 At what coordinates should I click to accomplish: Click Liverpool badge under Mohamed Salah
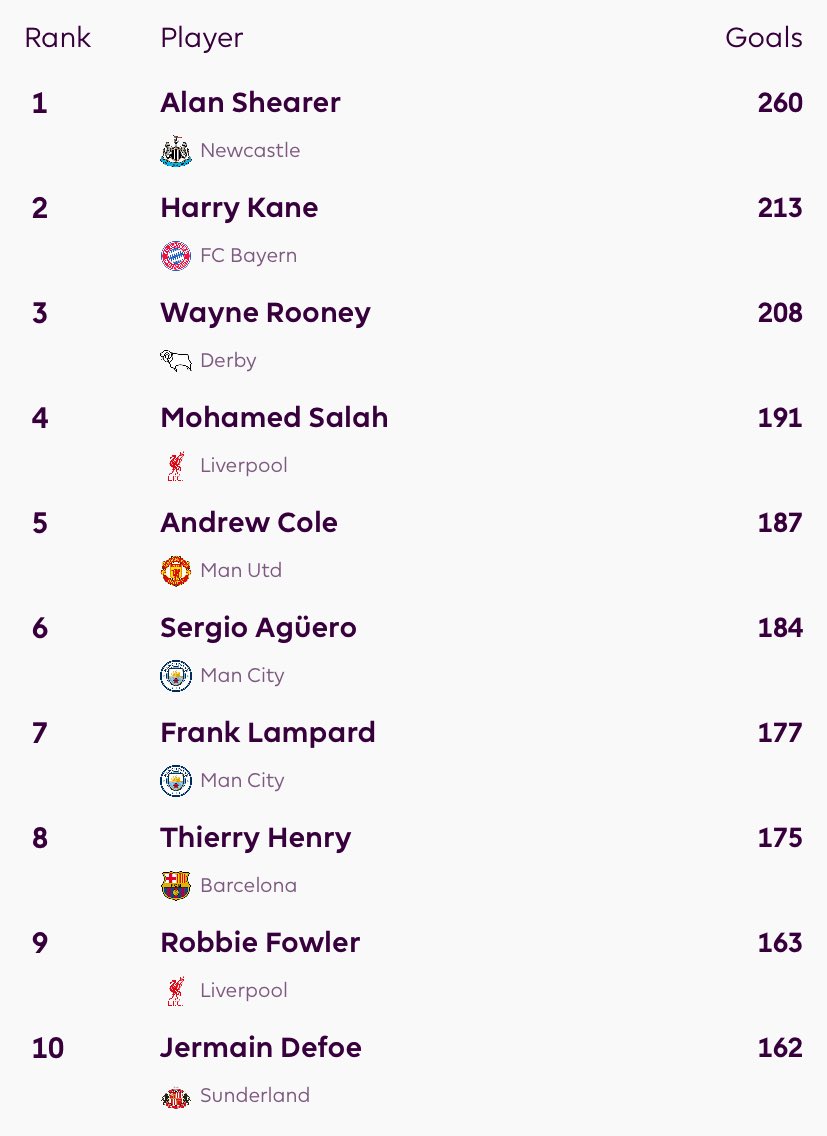click(x=175, y=466)
